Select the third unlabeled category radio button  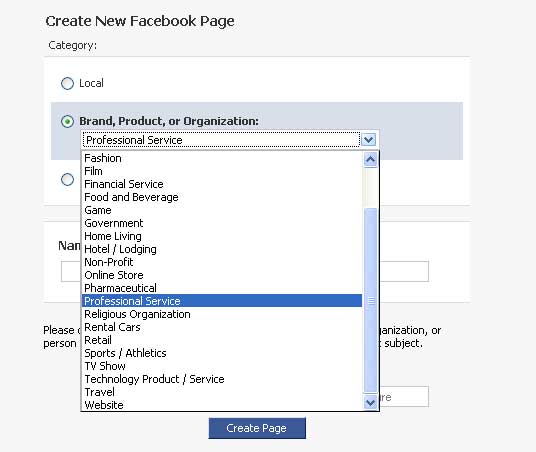click(67, 180)
